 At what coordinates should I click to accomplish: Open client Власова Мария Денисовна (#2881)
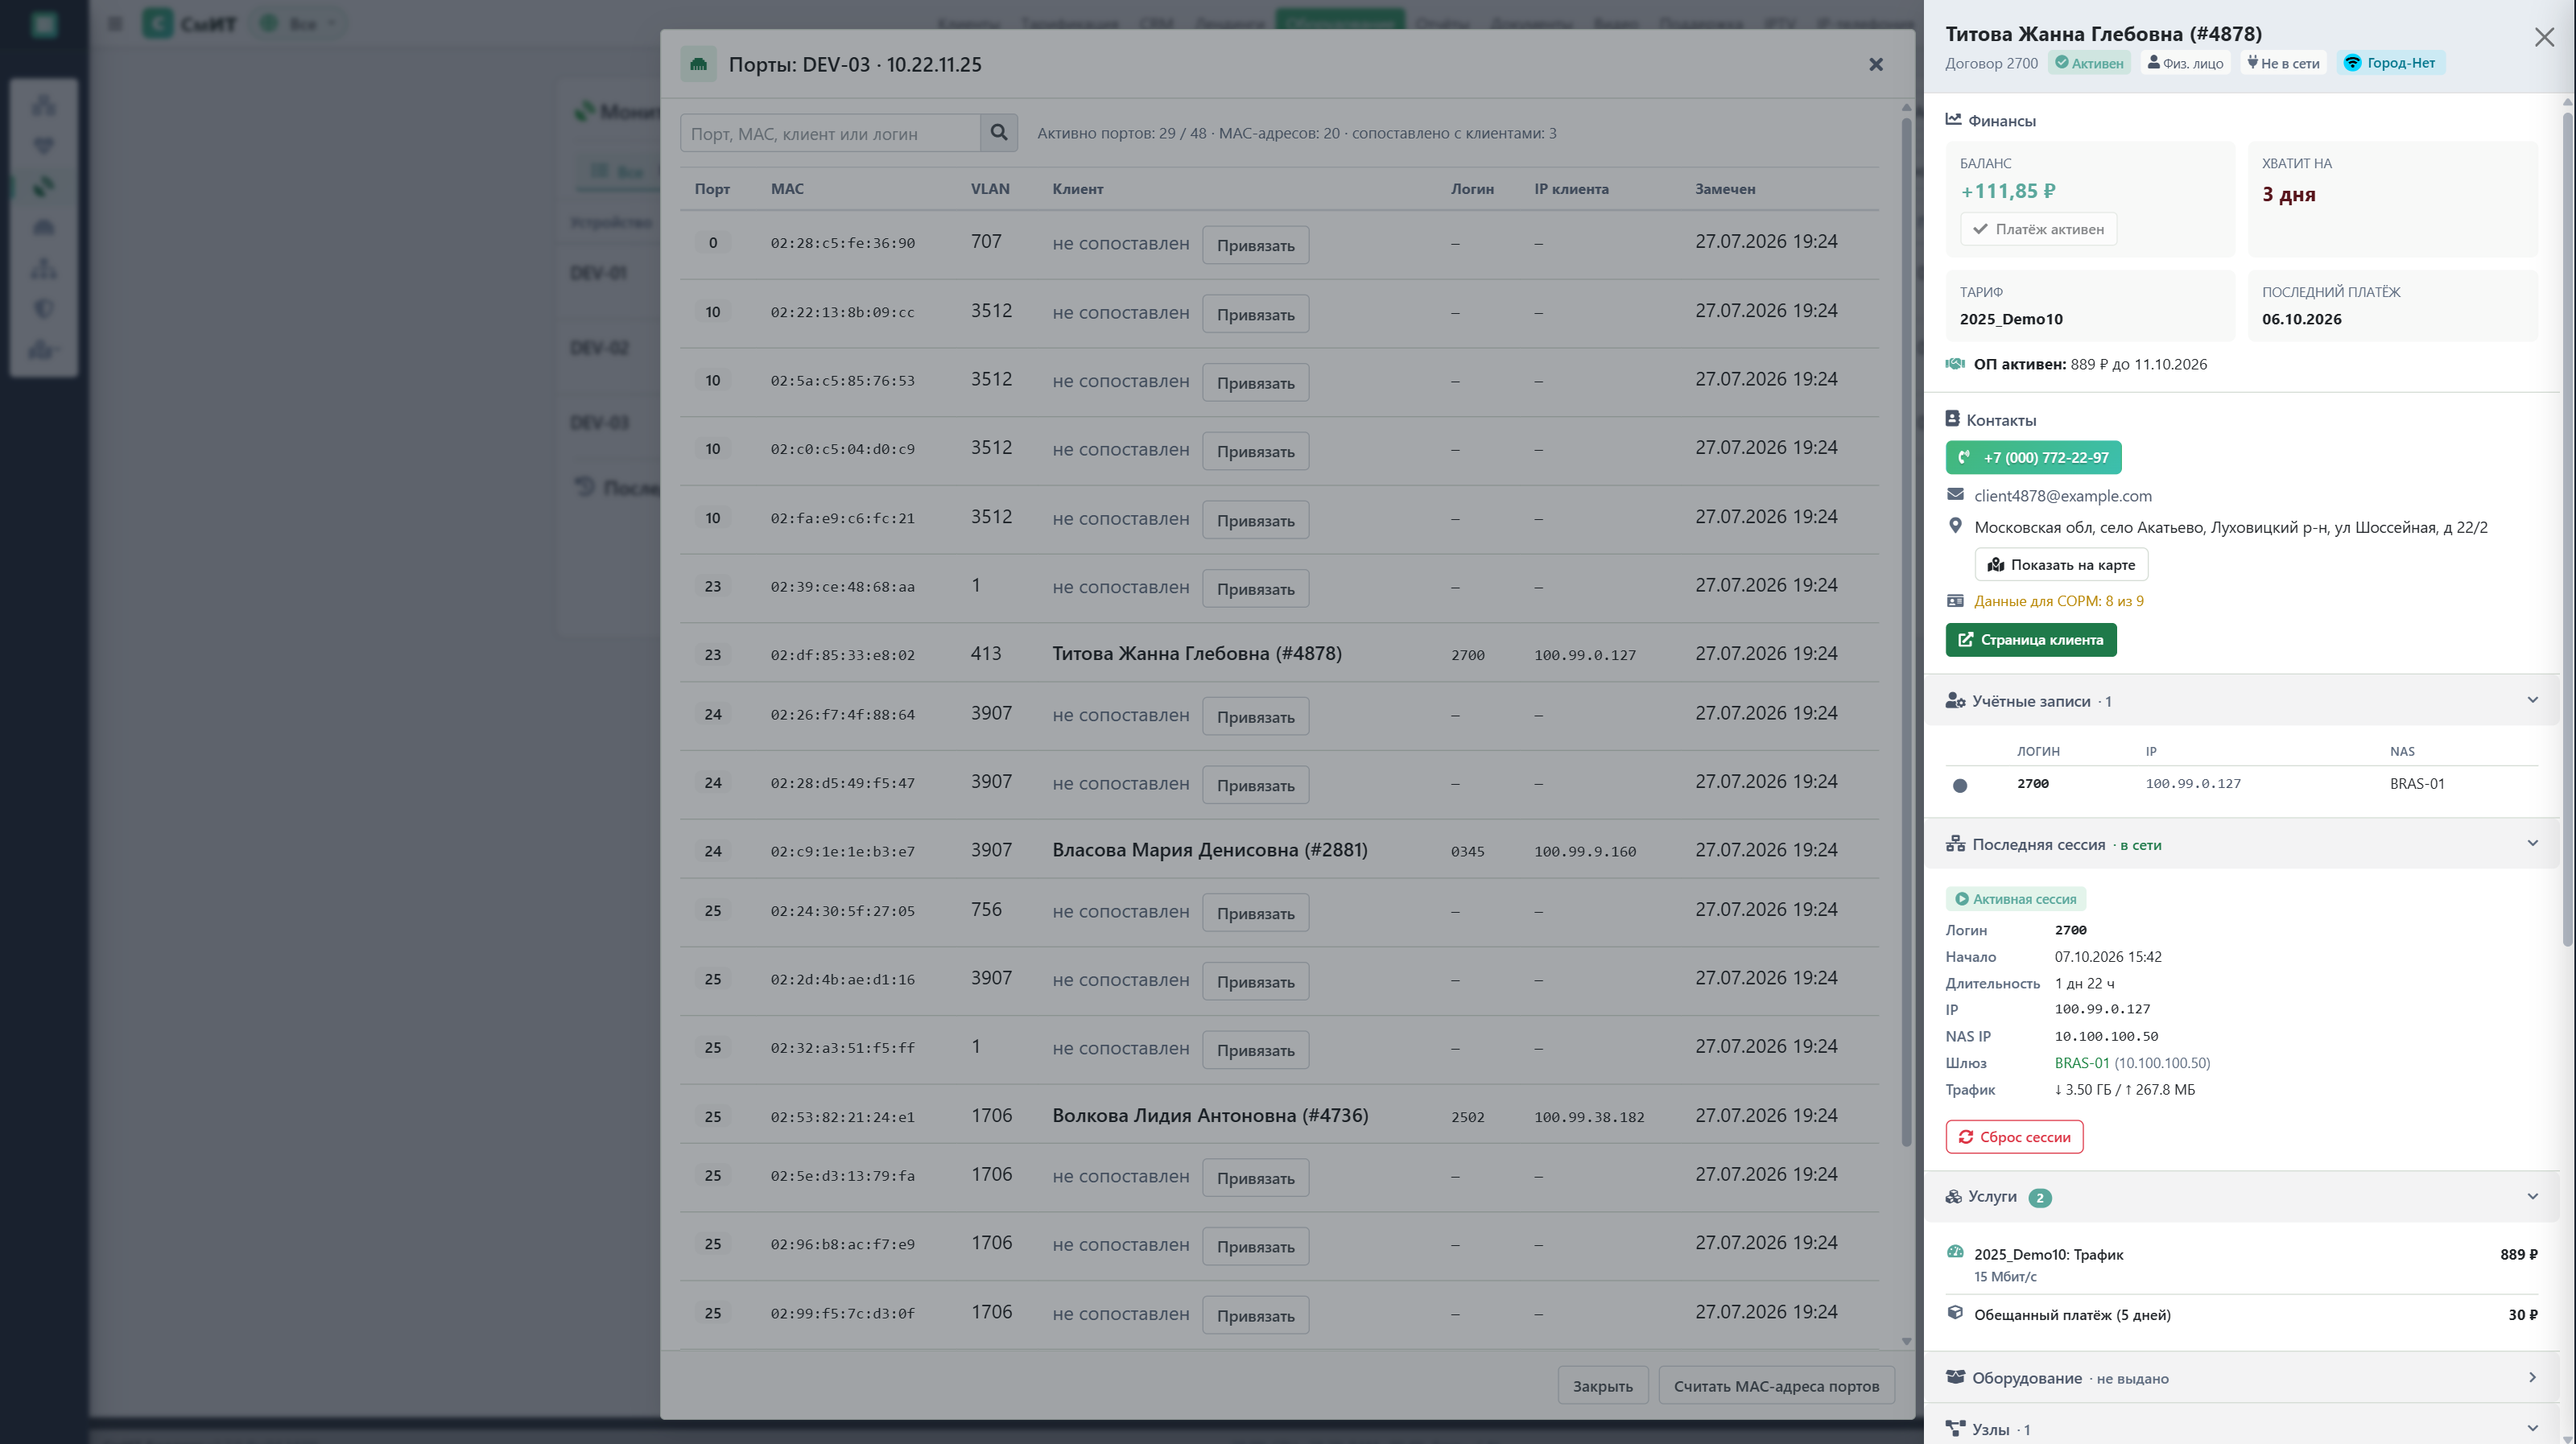(1209, 850)
